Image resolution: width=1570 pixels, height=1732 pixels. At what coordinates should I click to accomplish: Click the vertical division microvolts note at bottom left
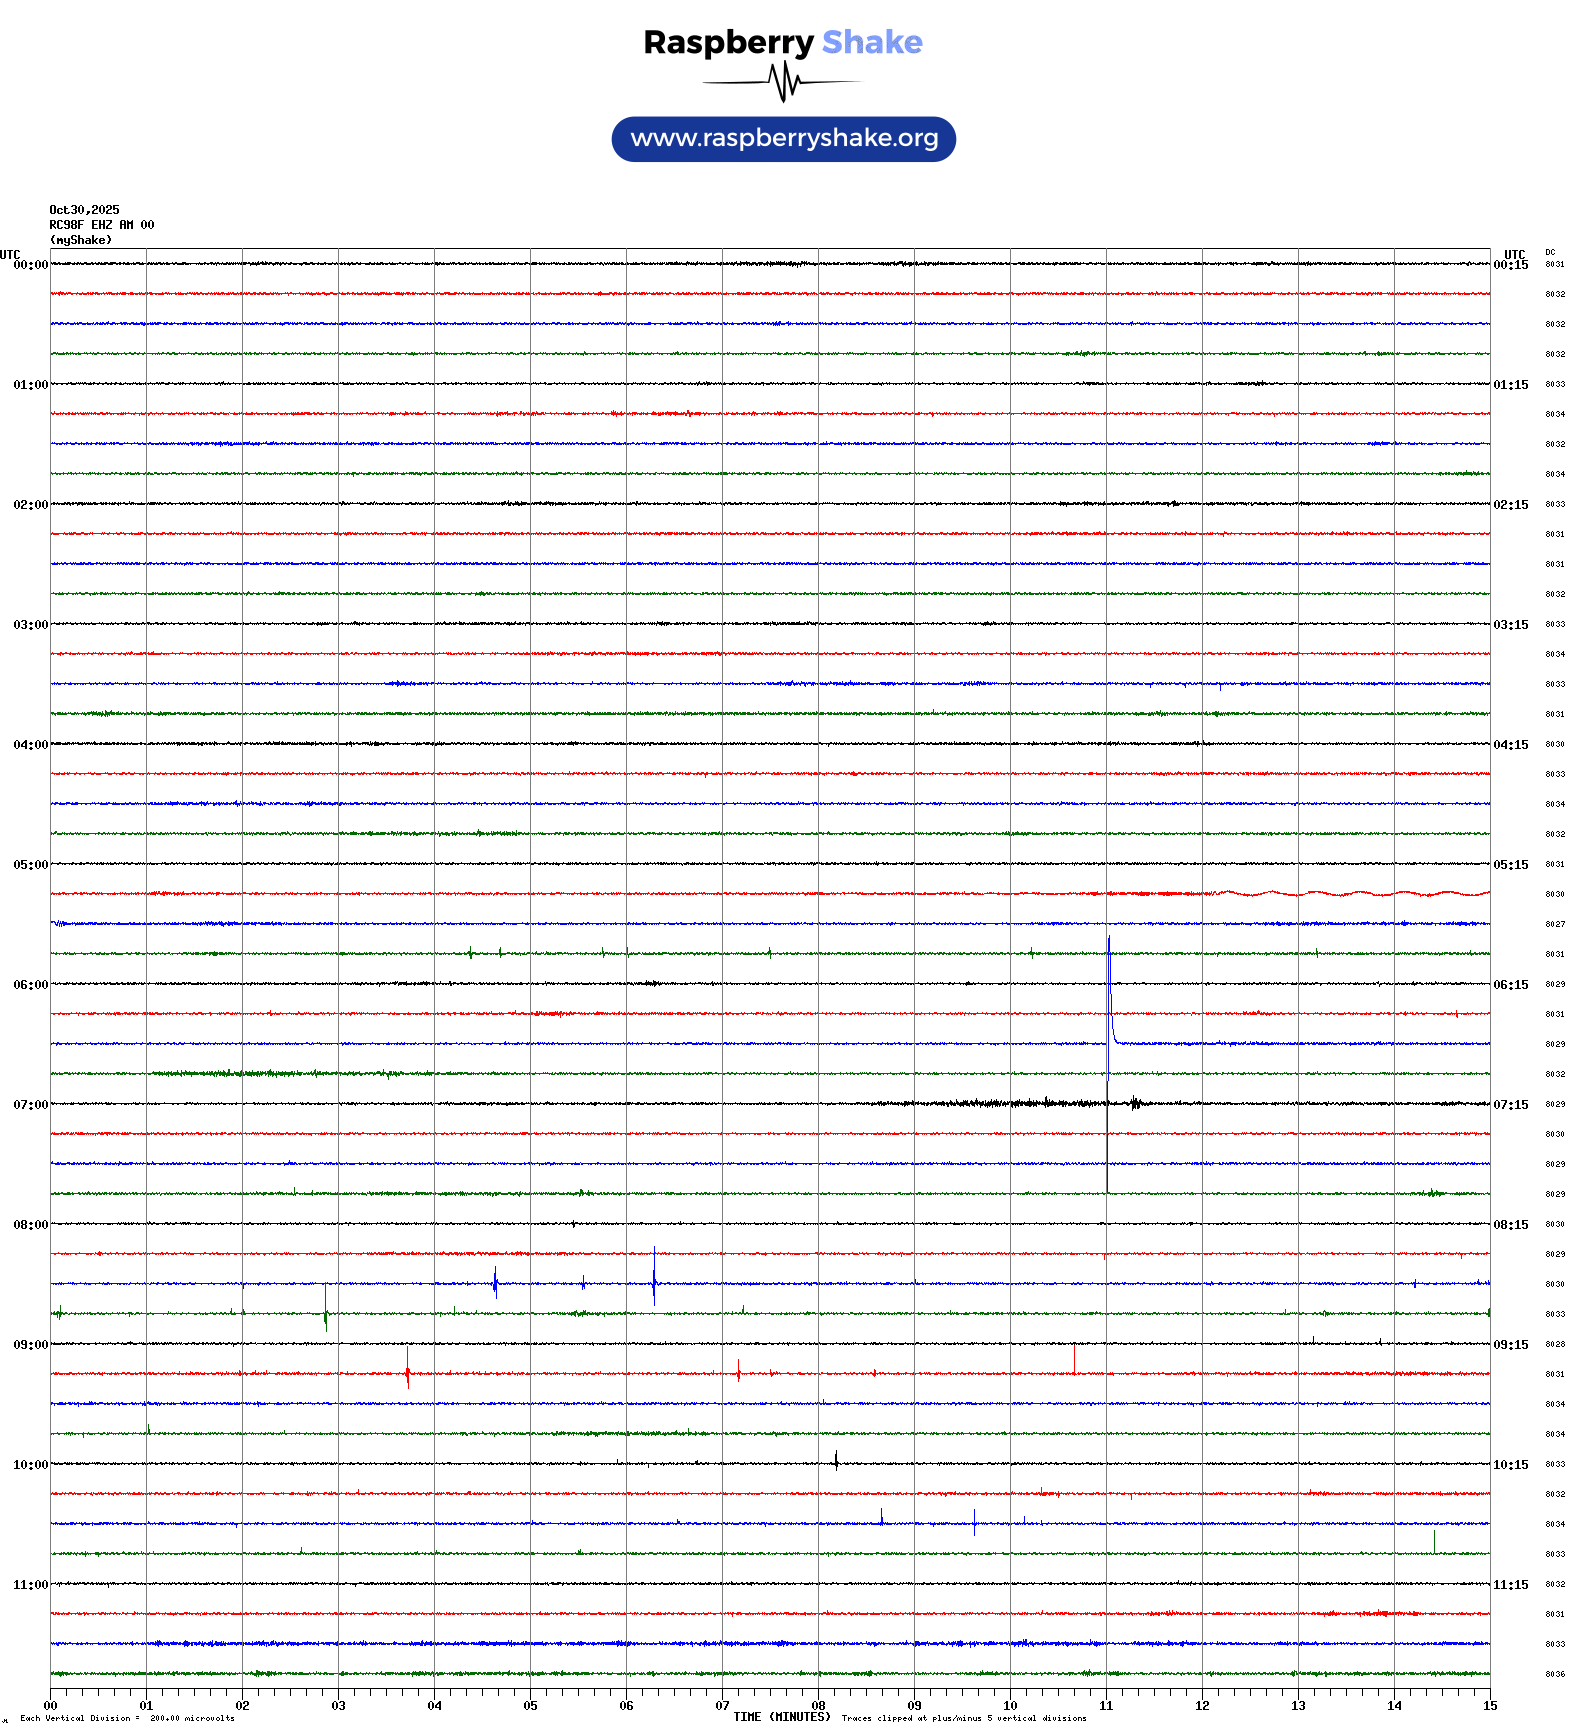pos(127,1718)
